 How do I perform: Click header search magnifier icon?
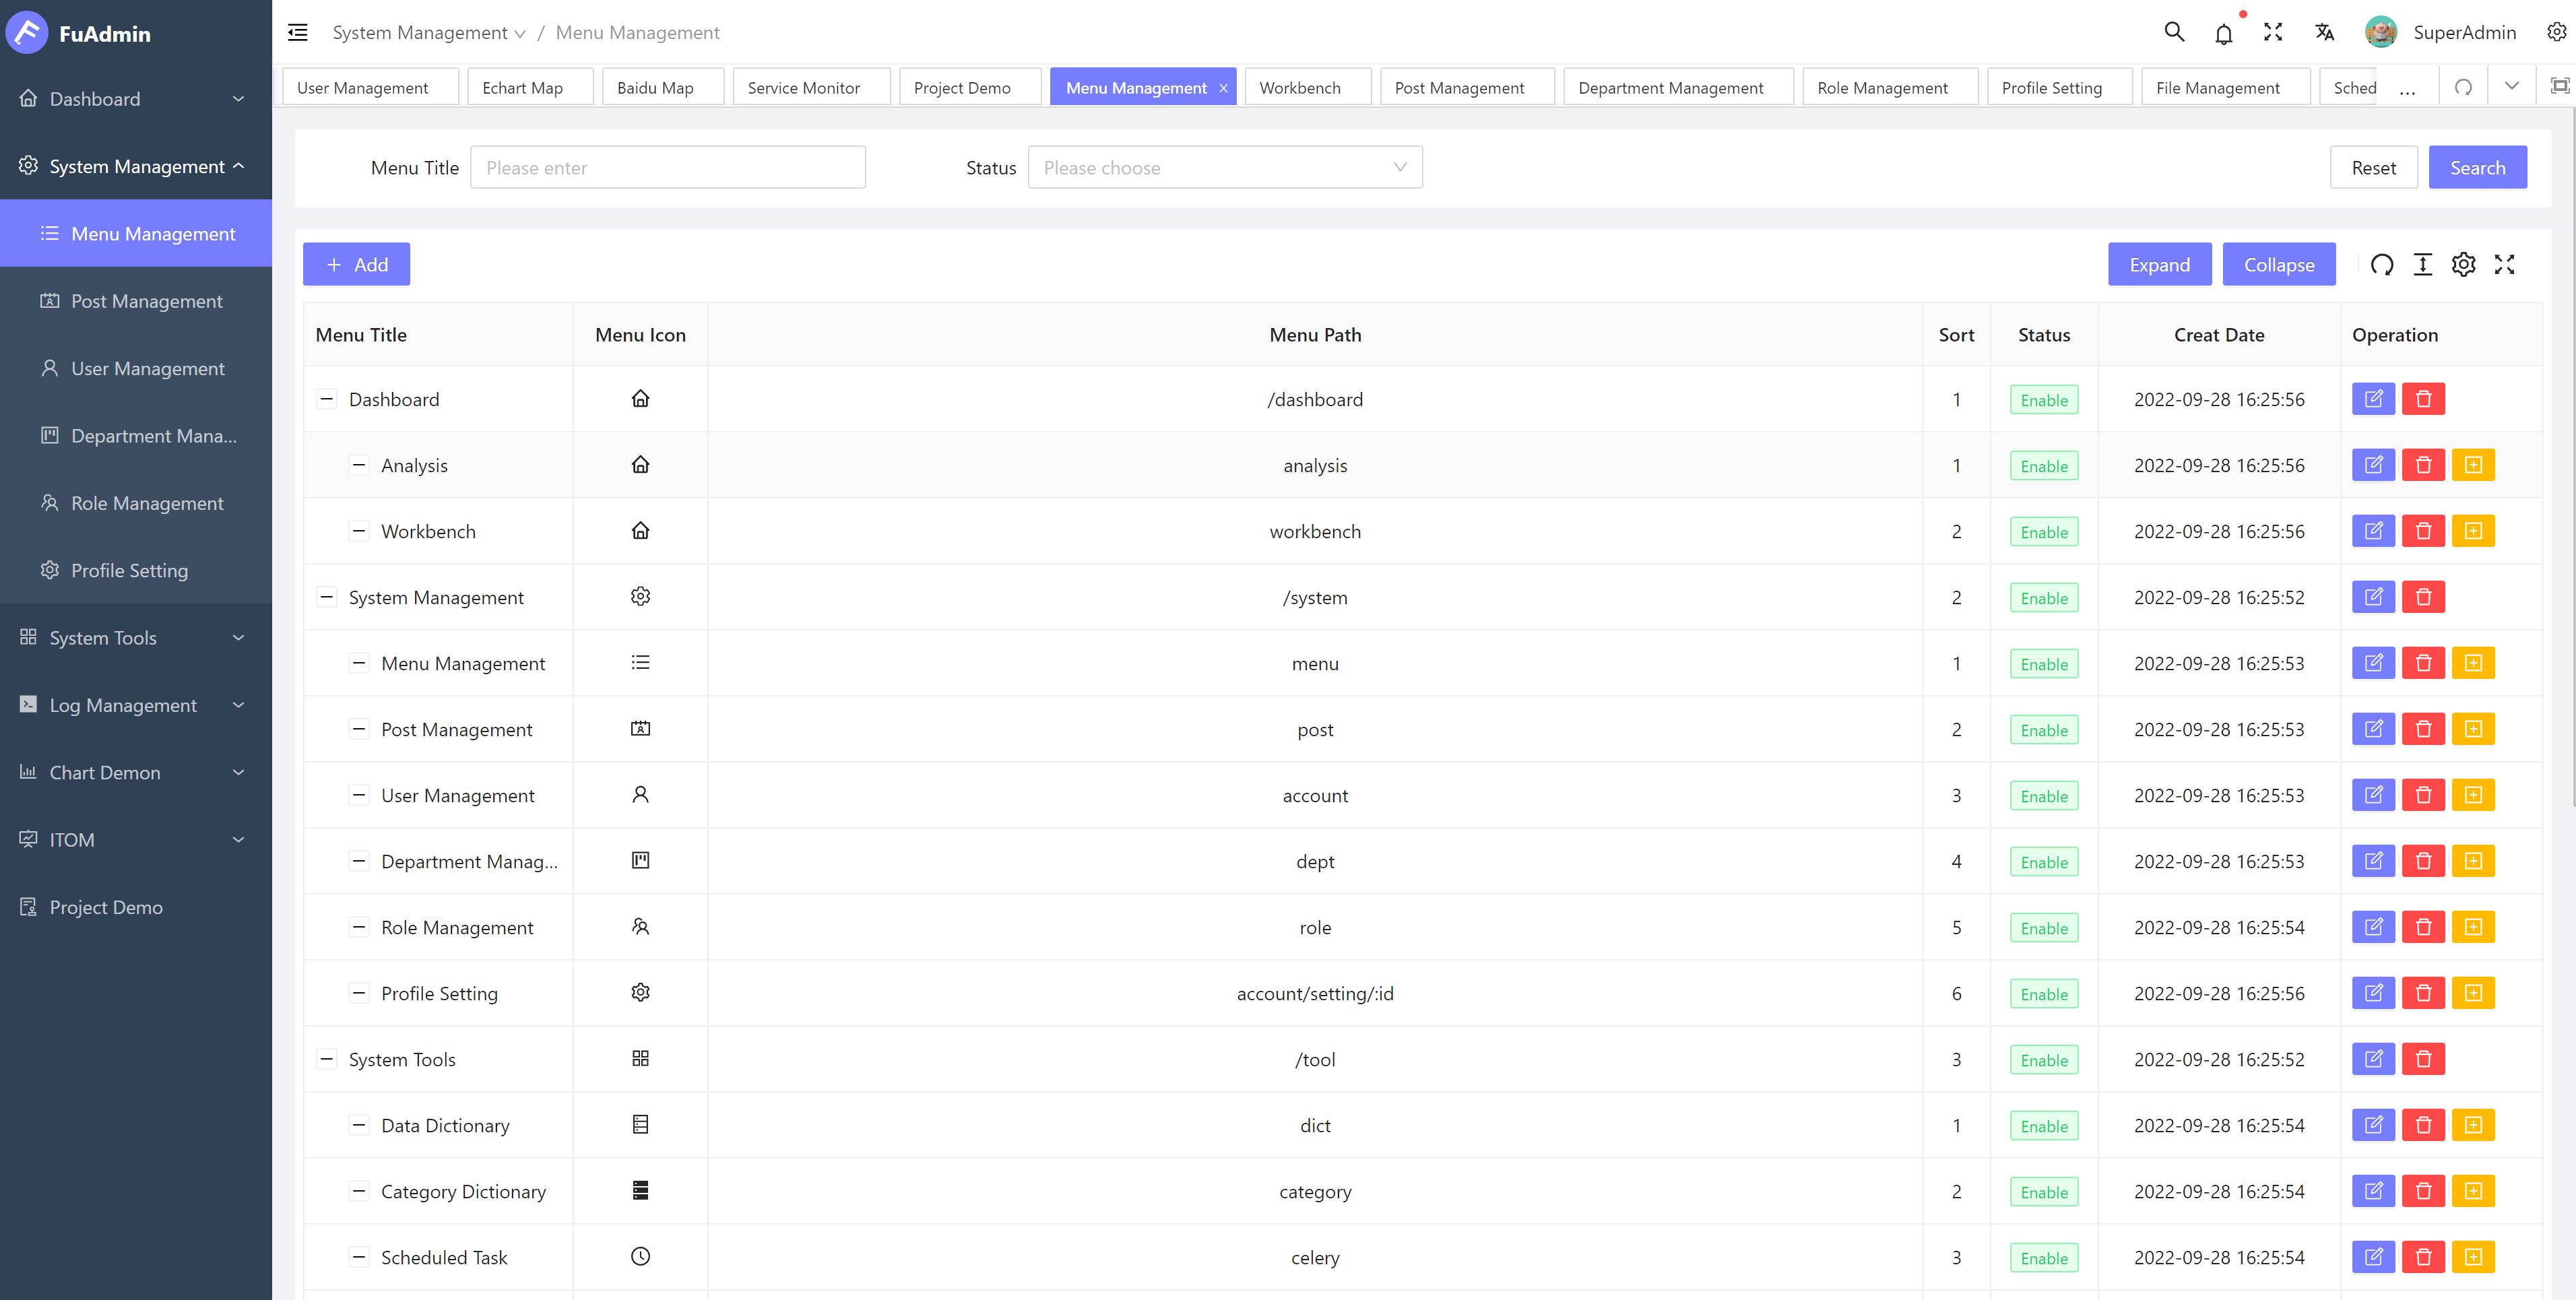(2174, 33)
